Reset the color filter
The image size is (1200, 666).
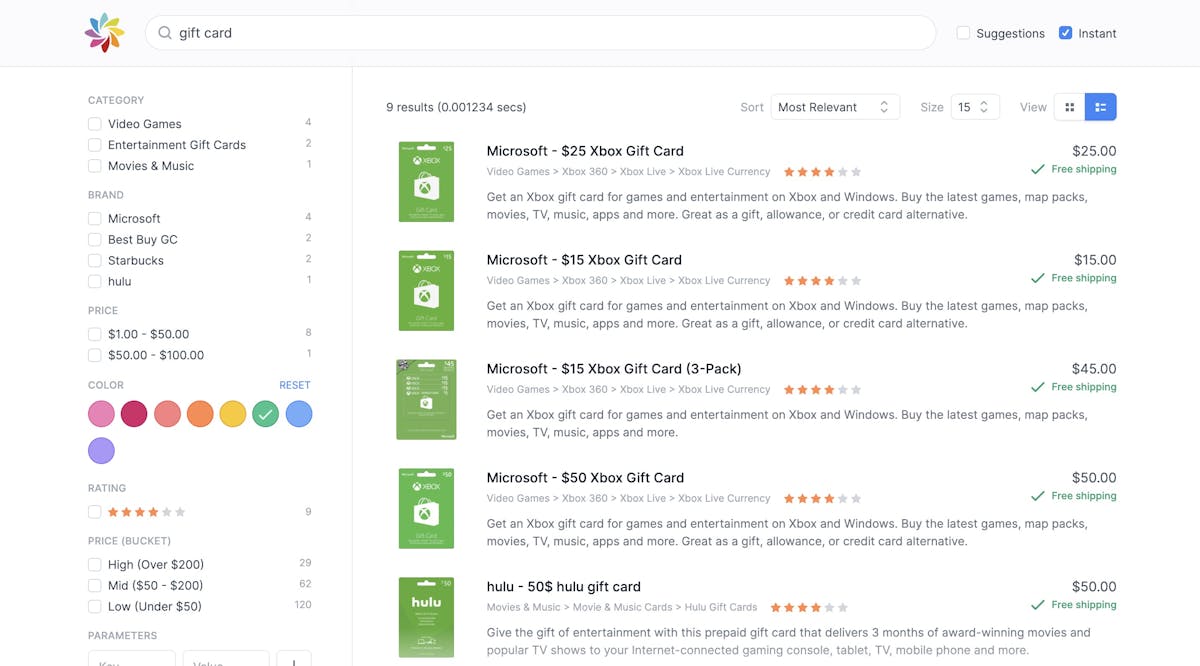pyautogui.click(x=295, y=385)
